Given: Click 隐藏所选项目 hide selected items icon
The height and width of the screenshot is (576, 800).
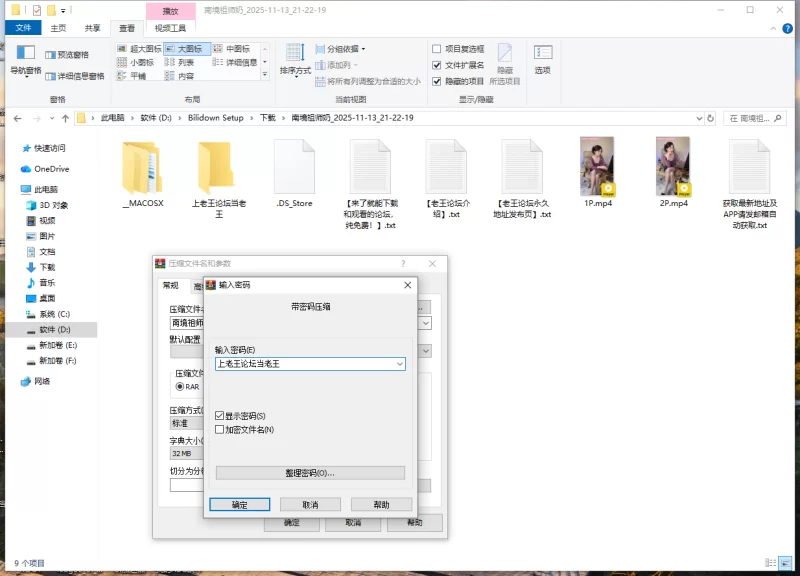Looking at the screenshot, I should click(x=505, y=64).
